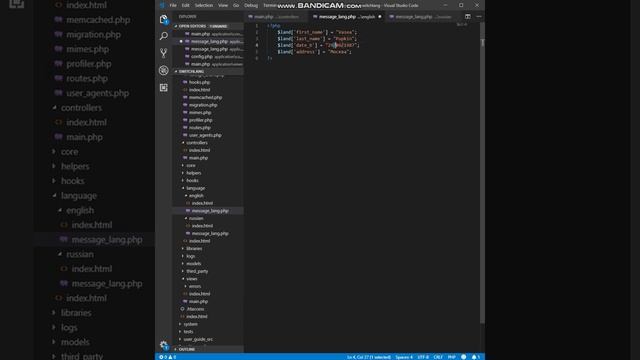
Task: Show errors and warnings from the status bar
Action: tap(167, 357)
